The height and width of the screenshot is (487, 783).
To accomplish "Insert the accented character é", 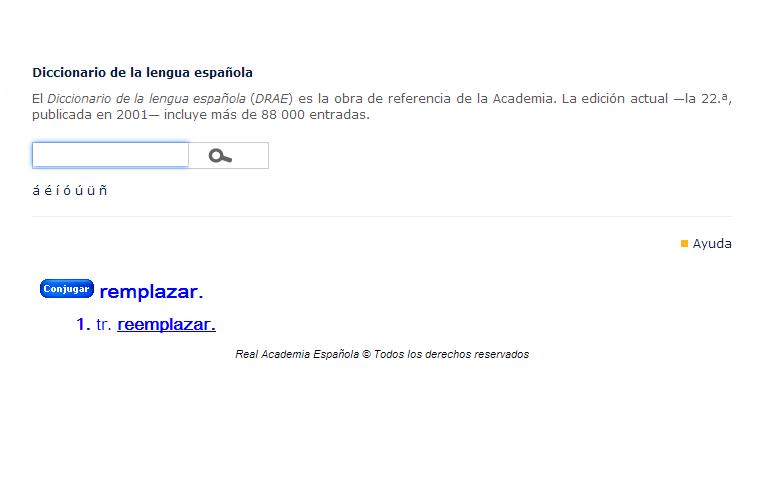I will coord(47,191).
